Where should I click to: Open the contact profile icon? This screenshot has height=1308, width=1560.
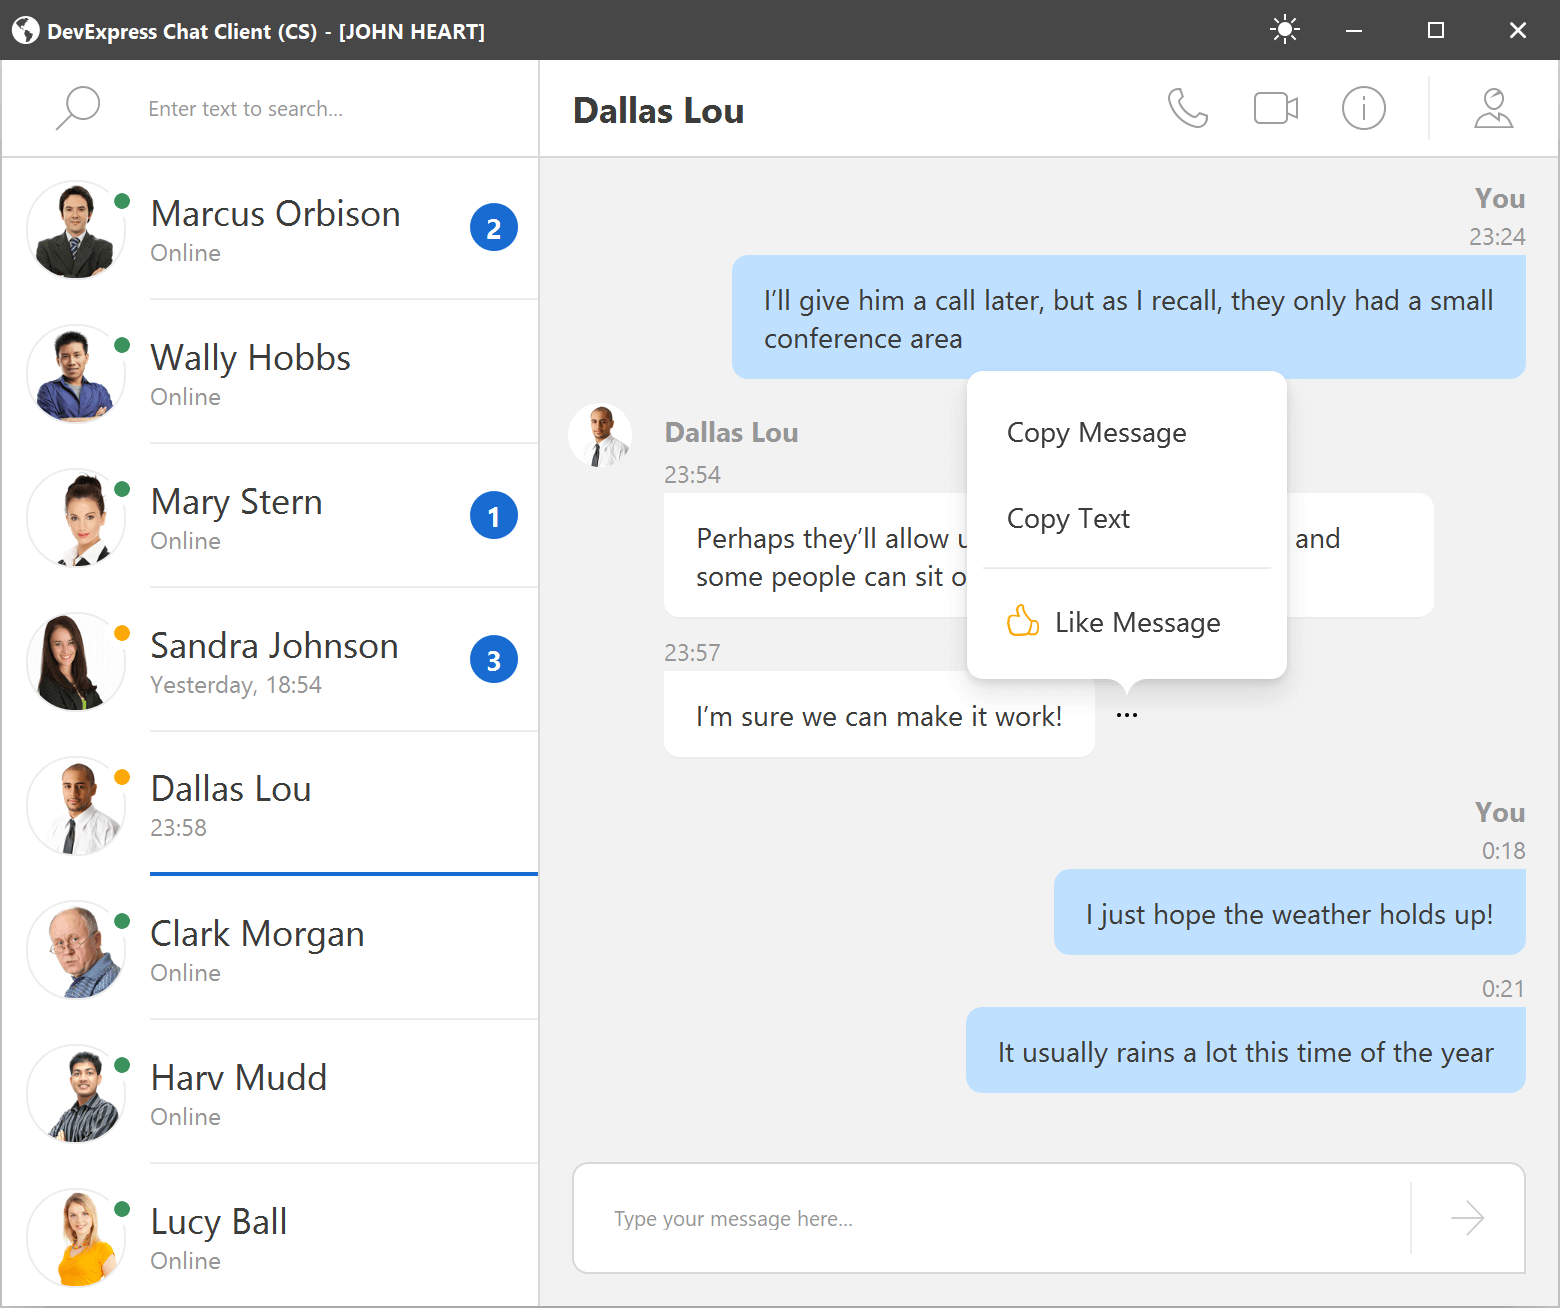click(x=1493, y=108)
